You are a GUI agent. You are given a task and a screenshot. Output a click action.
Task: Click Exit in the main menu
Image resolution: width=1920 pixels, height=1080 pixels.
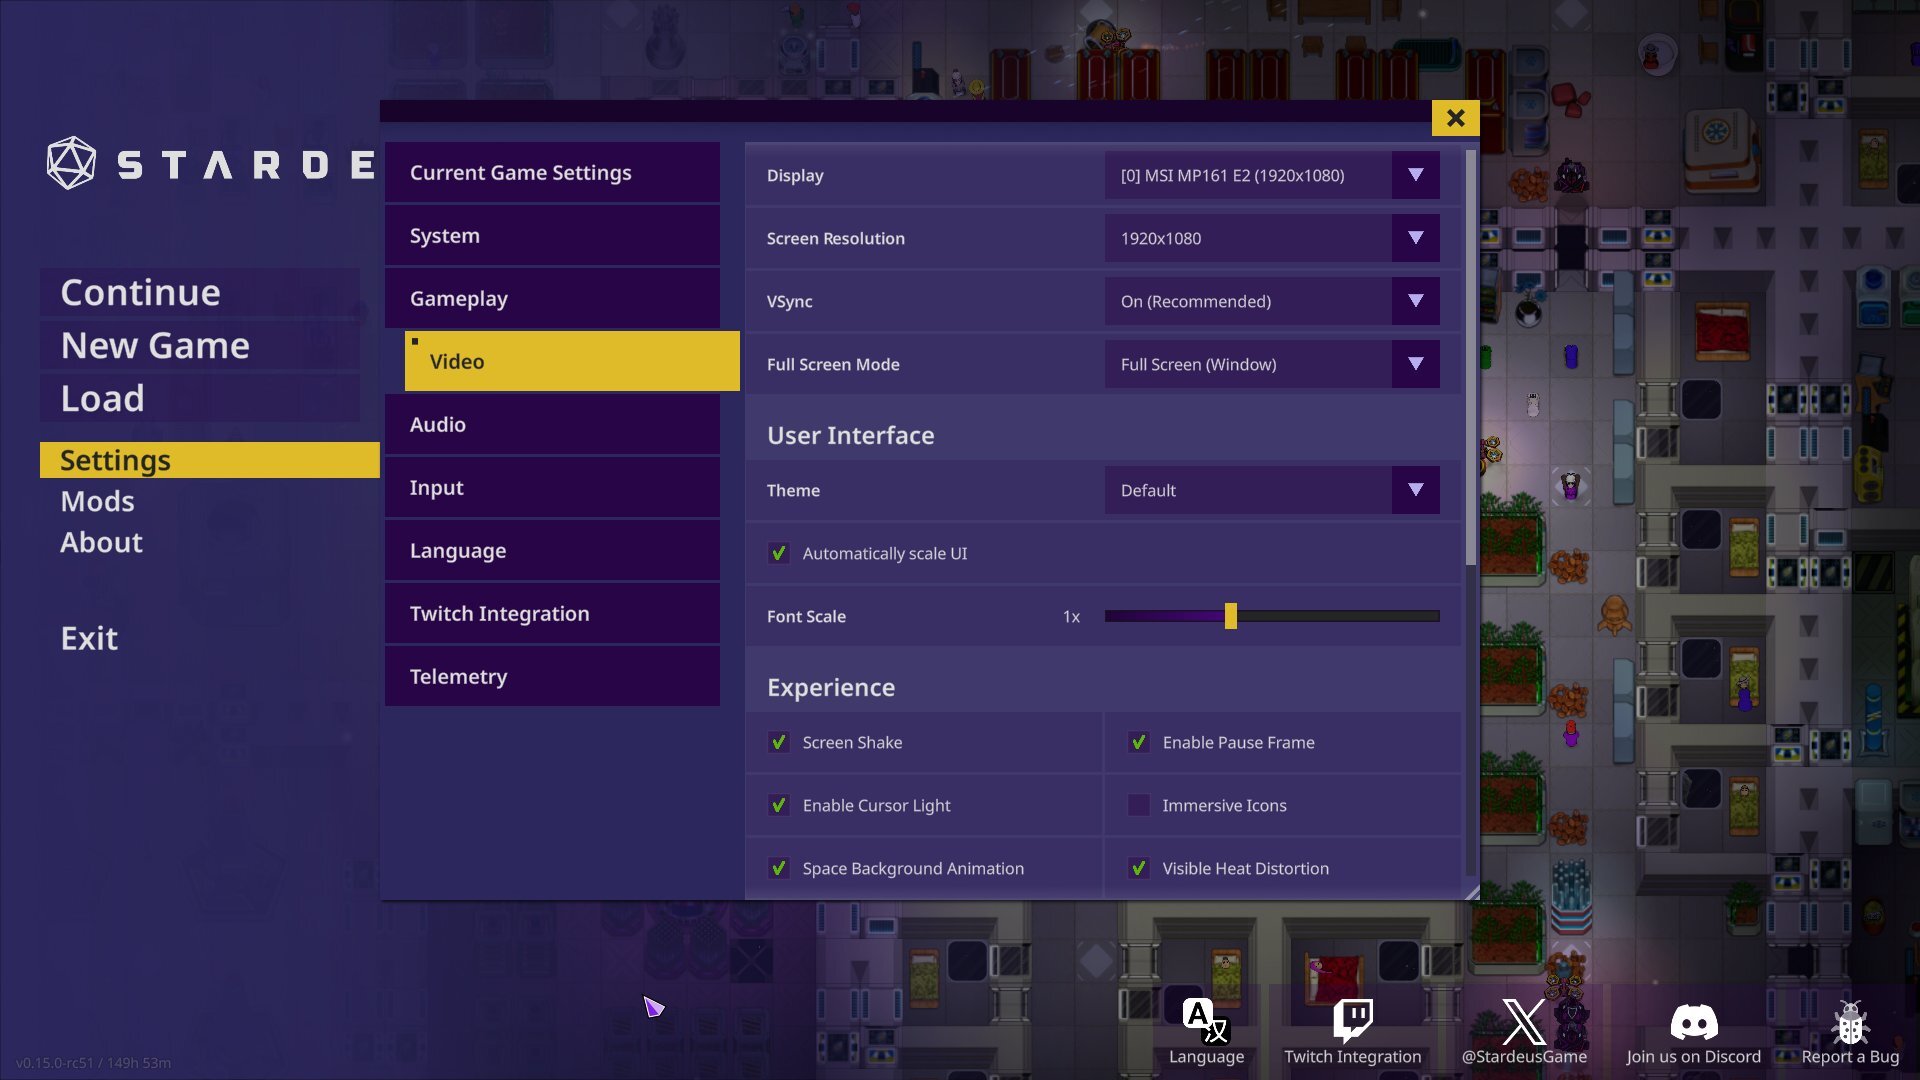(89, 638)
